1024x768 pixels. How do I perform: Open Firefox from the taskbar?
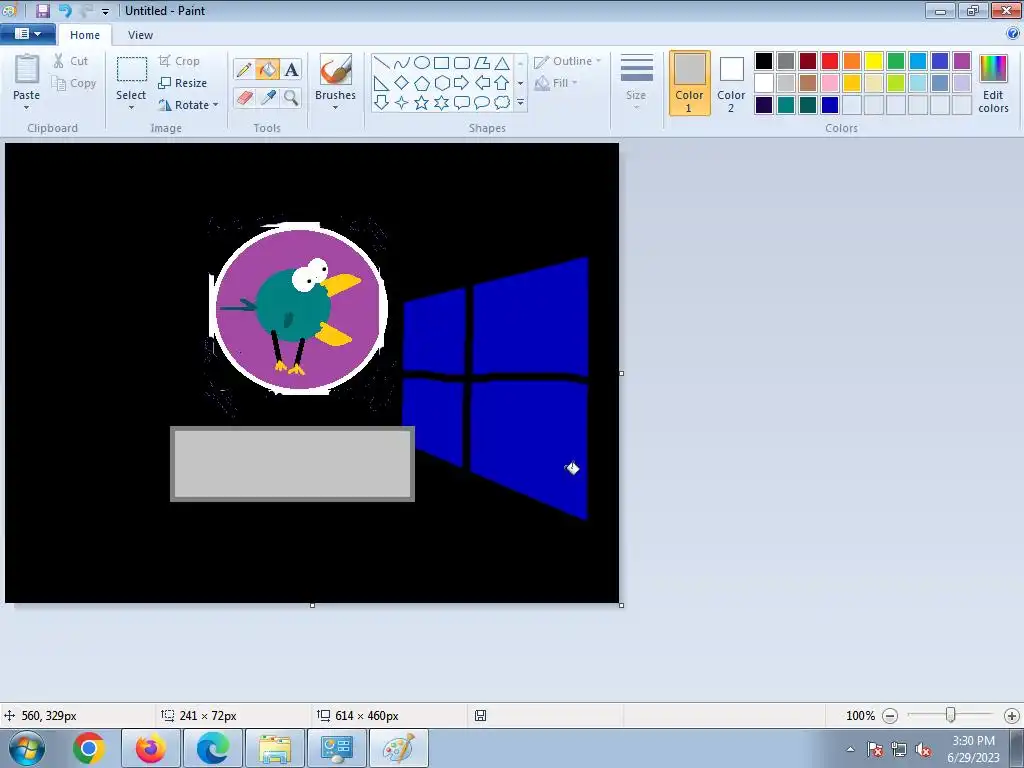(150, 748)
